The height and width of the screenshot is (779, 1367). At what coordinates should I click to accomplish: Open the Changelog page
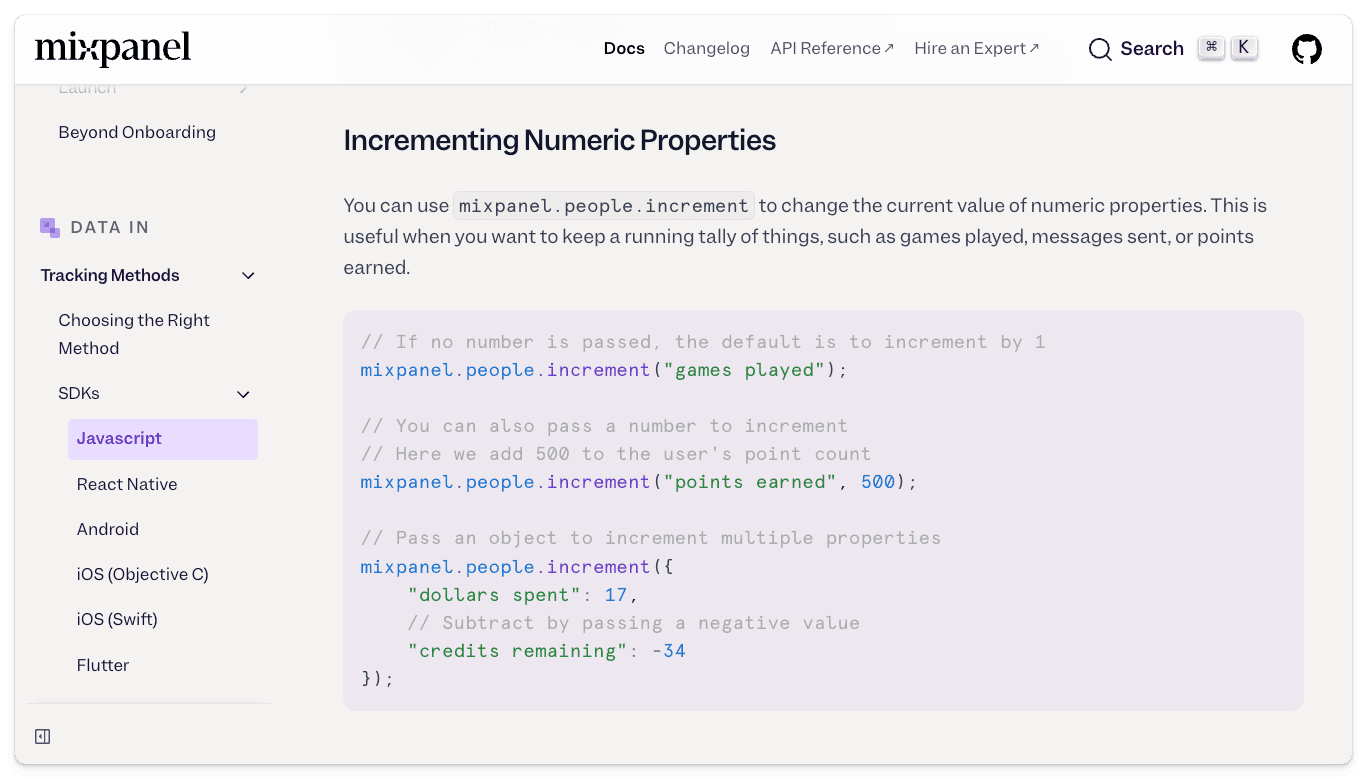pyautogui.click(x=706, y=48)
